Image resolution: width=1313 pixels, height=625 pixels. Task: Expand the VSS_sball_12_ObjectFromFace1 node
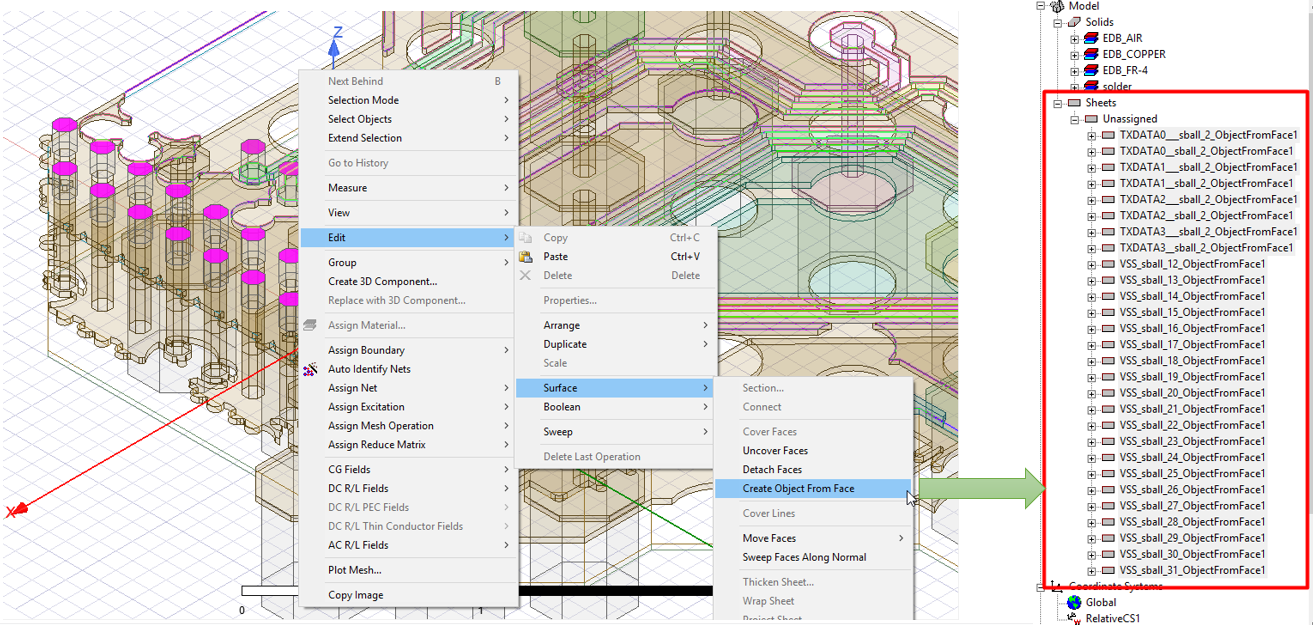coord(1091,264)
